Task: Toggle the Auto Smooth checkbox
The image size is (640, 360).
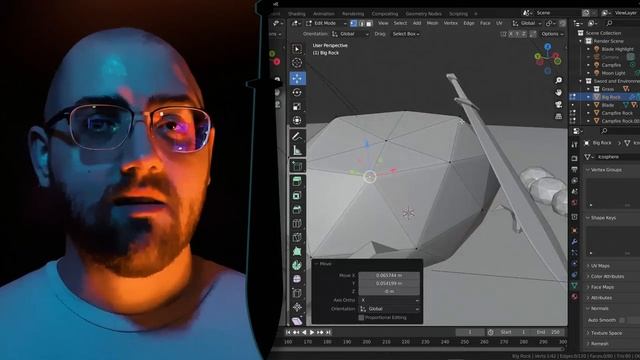Action: [x=622, y=320]
